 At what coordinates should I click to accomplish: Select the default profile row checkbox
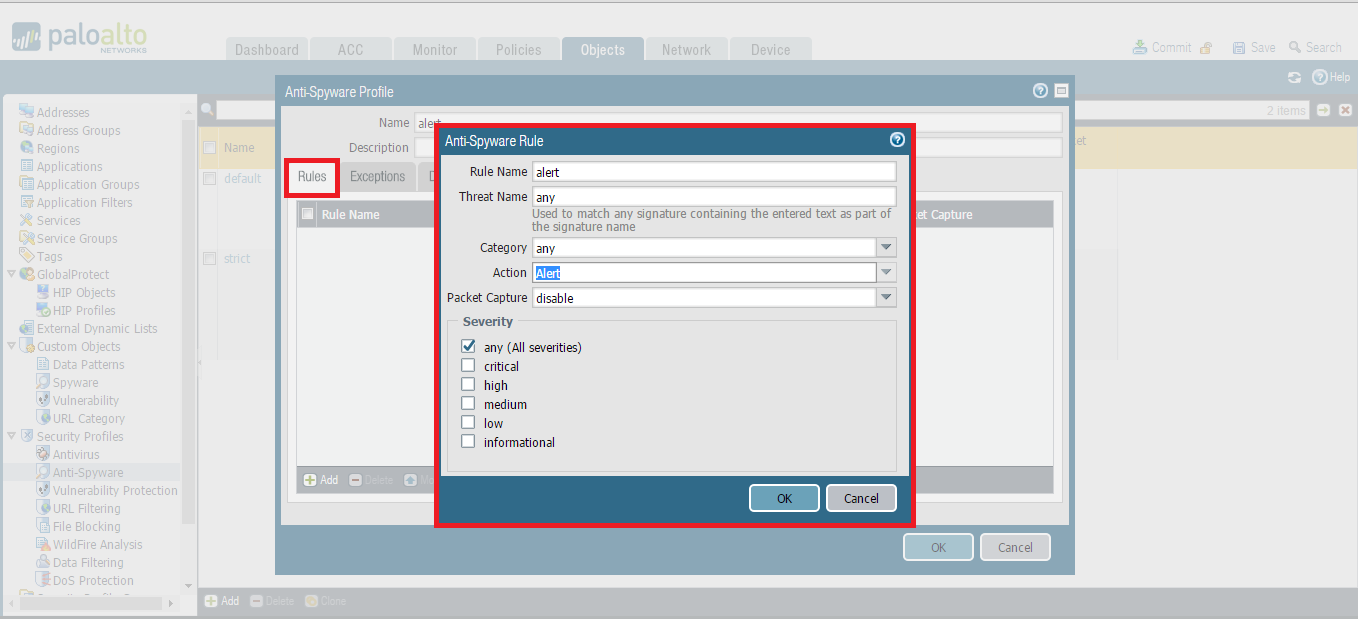click(x=209, y=178)
